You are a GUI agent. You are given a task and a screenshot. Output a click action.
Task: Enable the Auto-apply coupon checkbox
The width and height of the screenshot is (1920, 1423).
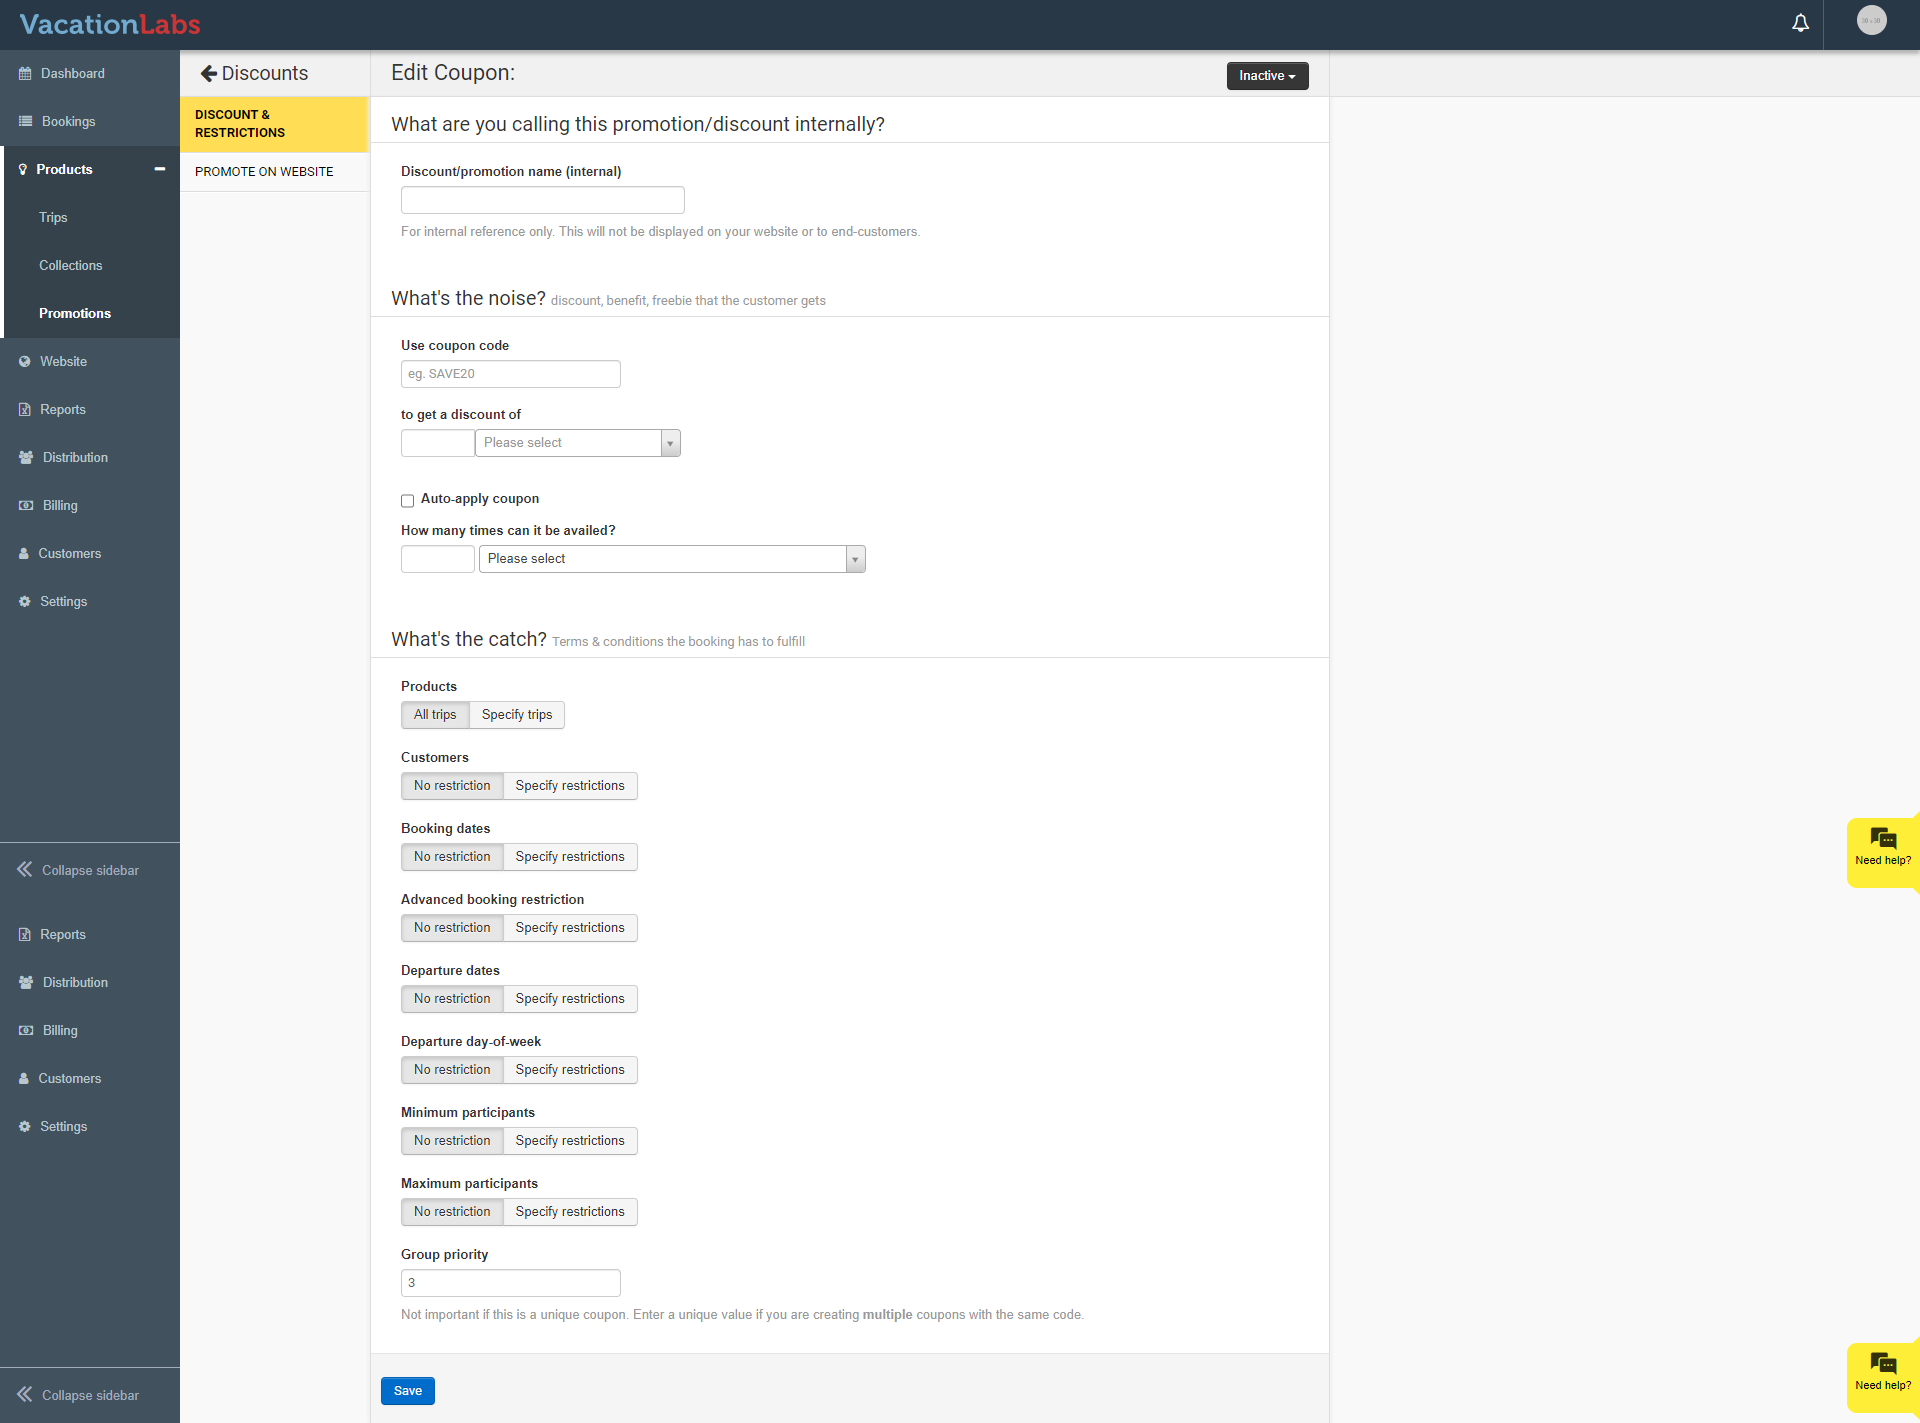click(x=408, y=500)
